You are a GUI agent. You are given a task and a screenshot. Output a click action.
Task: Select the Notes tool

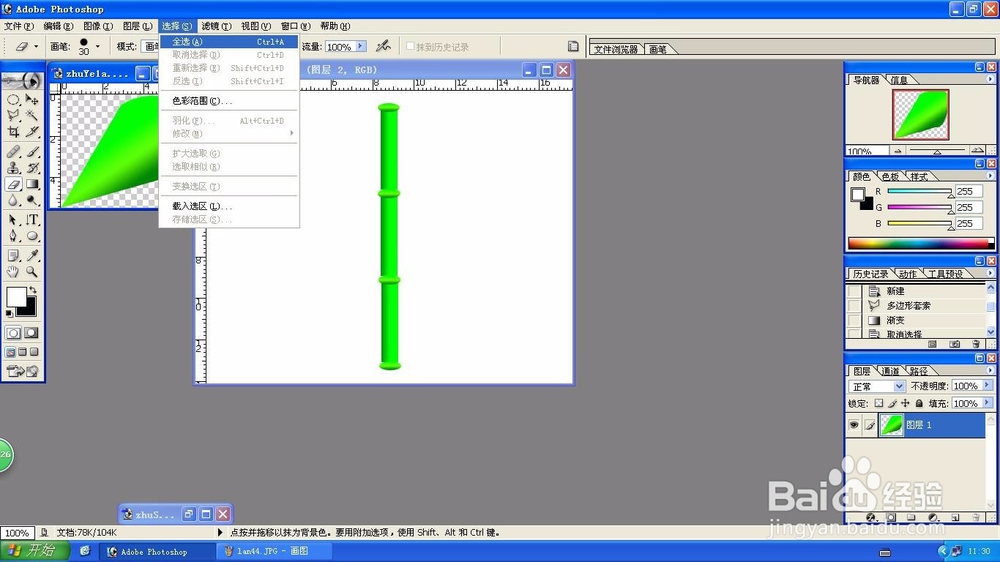13,256
